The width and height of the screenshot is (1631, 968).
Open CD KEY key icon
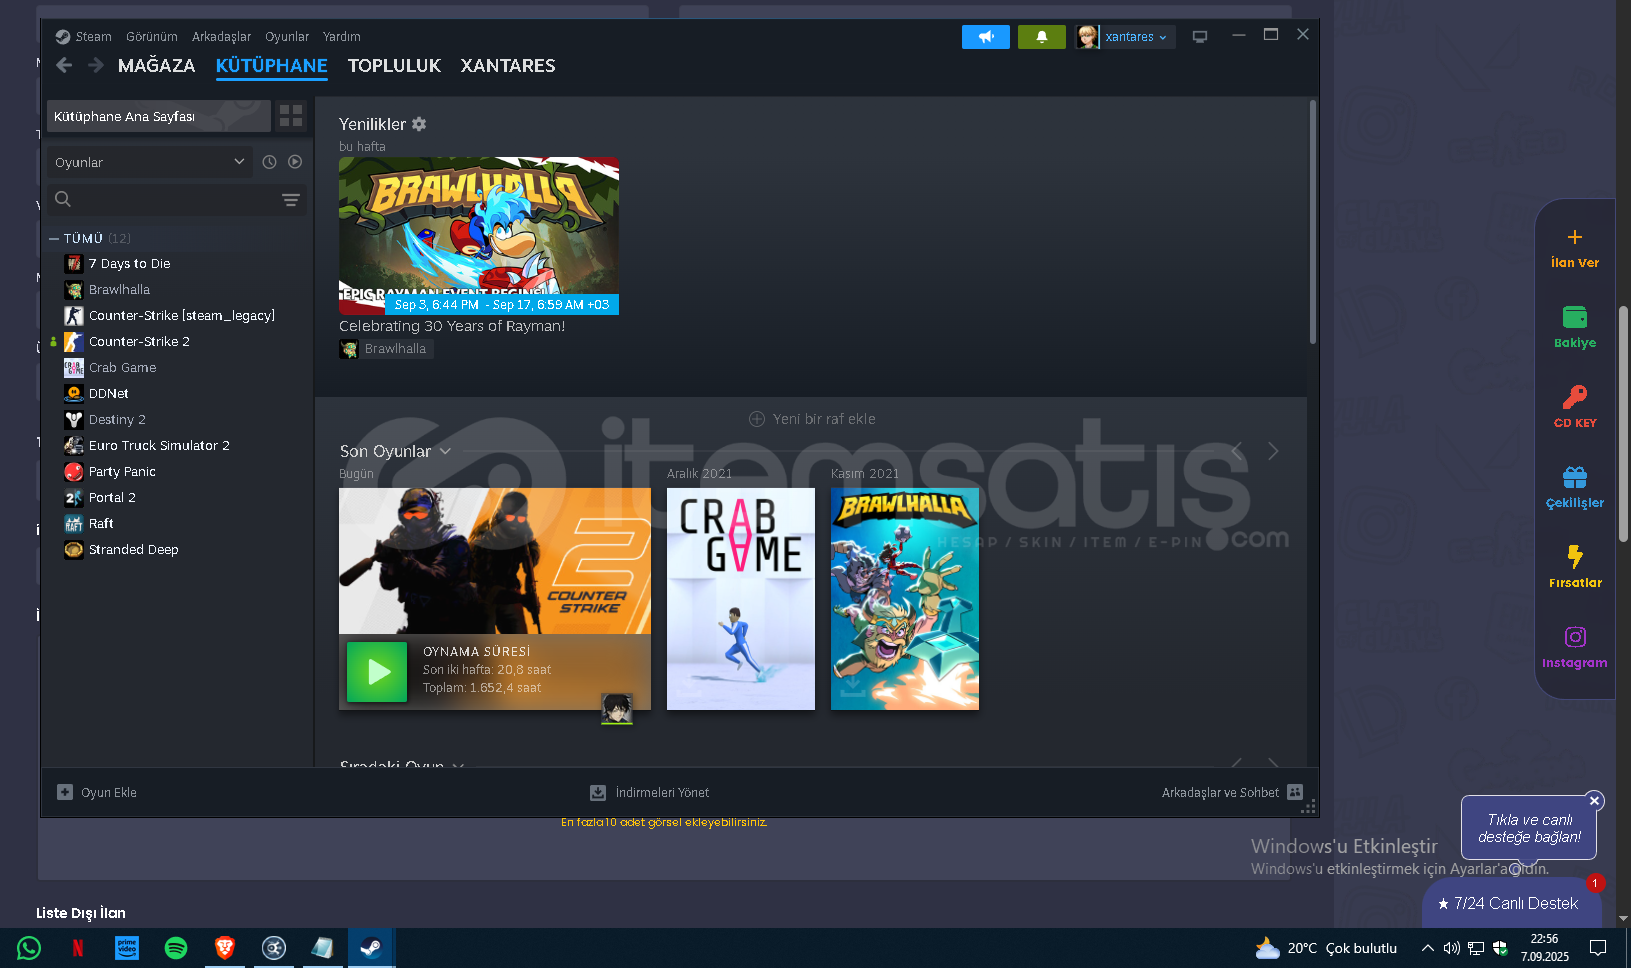(1575, 397)
